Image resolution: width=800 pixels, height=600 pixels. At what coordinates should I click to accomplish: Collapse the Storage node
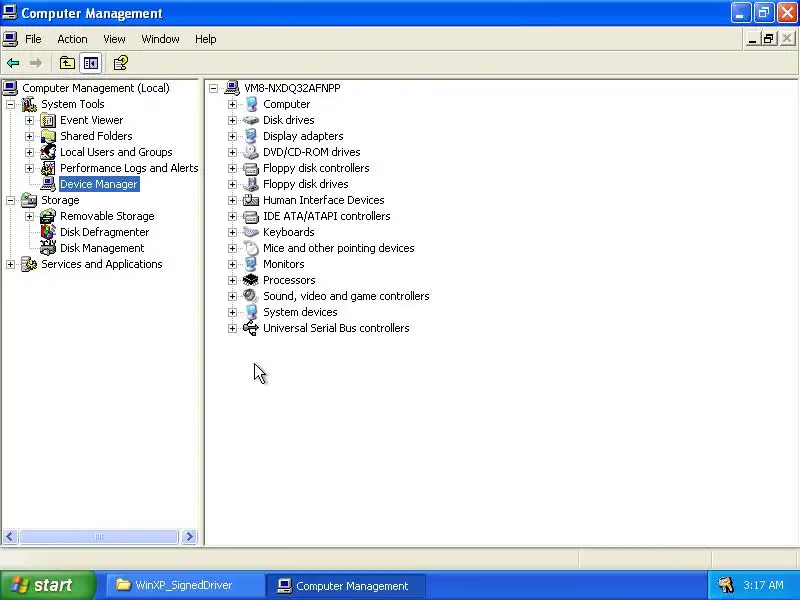click(x=10, y=201)
